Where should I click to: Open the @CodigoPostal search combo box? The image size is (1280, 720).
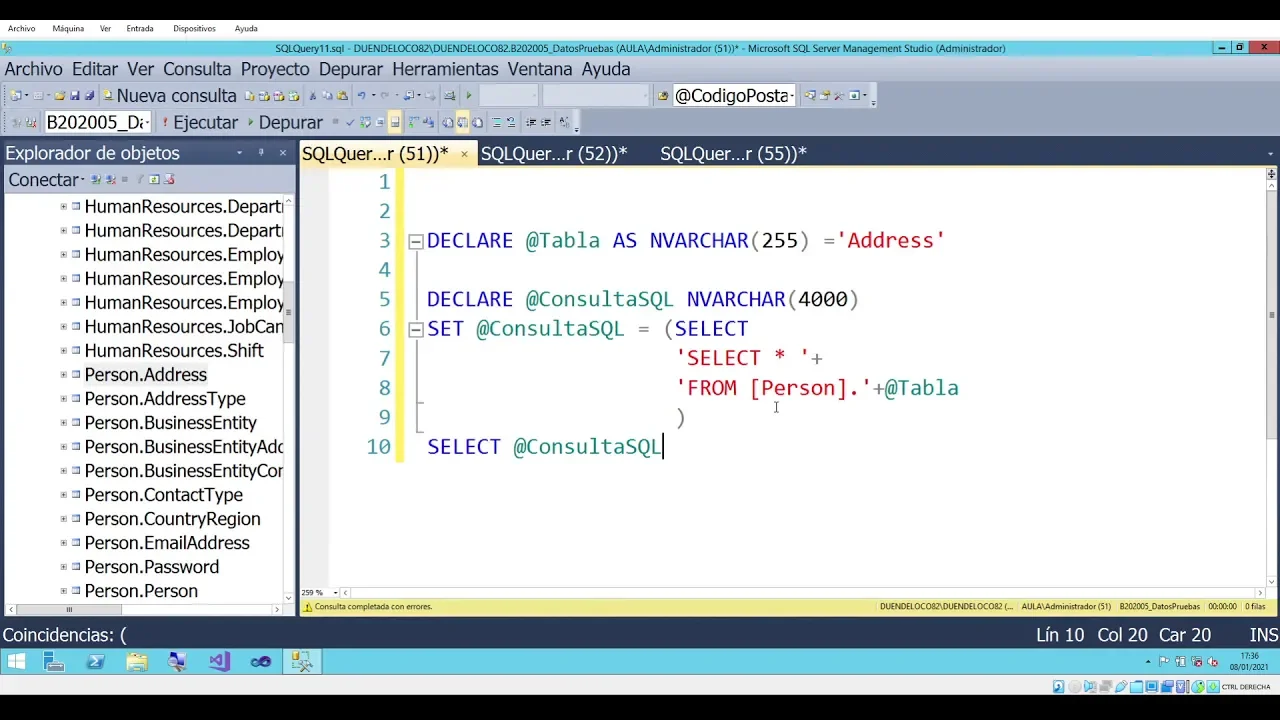coord(733,96)
